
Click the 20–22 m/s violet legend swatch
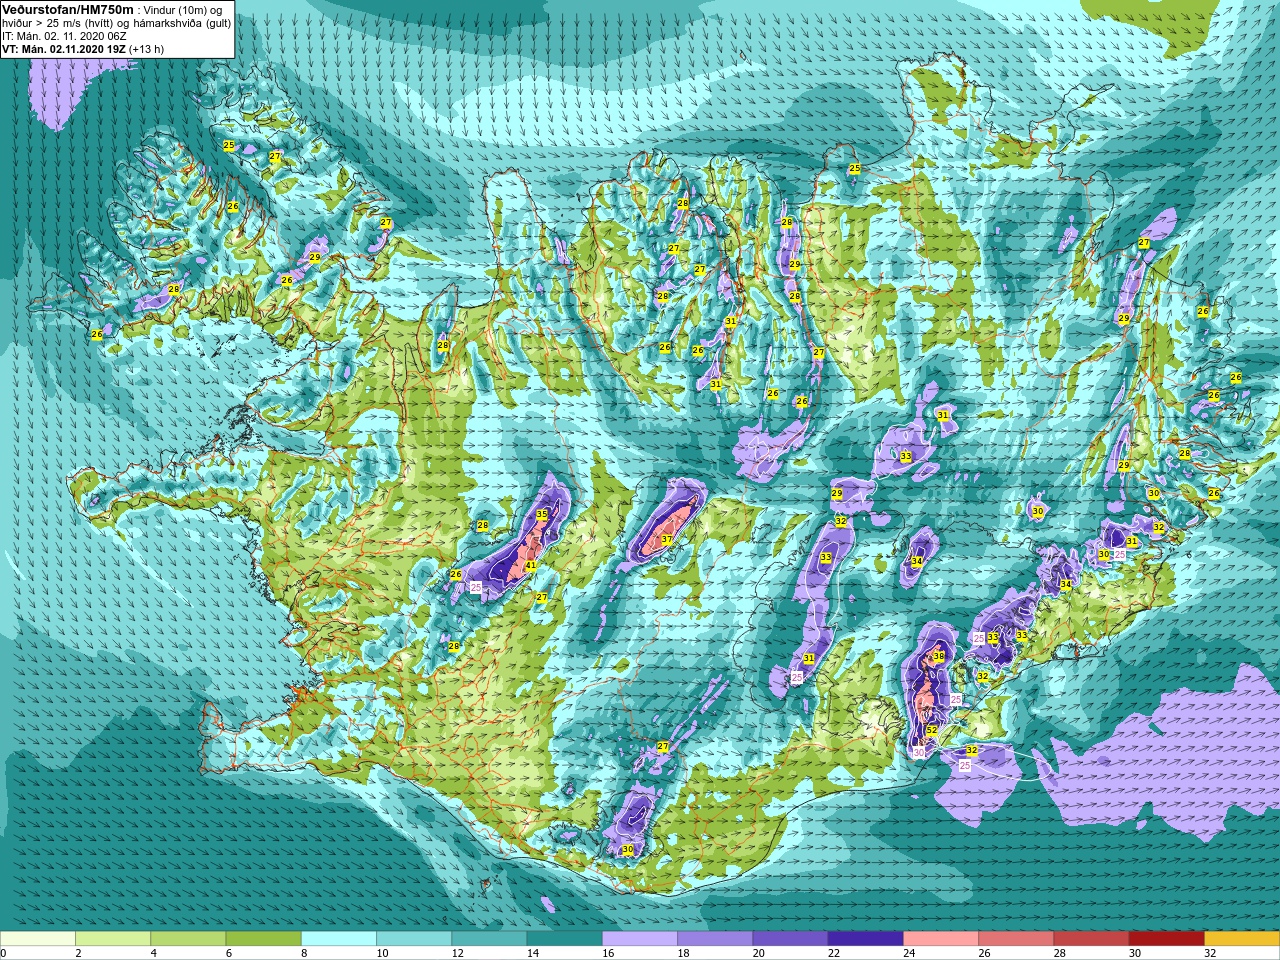pyautogui.click(x=790, y=939)
